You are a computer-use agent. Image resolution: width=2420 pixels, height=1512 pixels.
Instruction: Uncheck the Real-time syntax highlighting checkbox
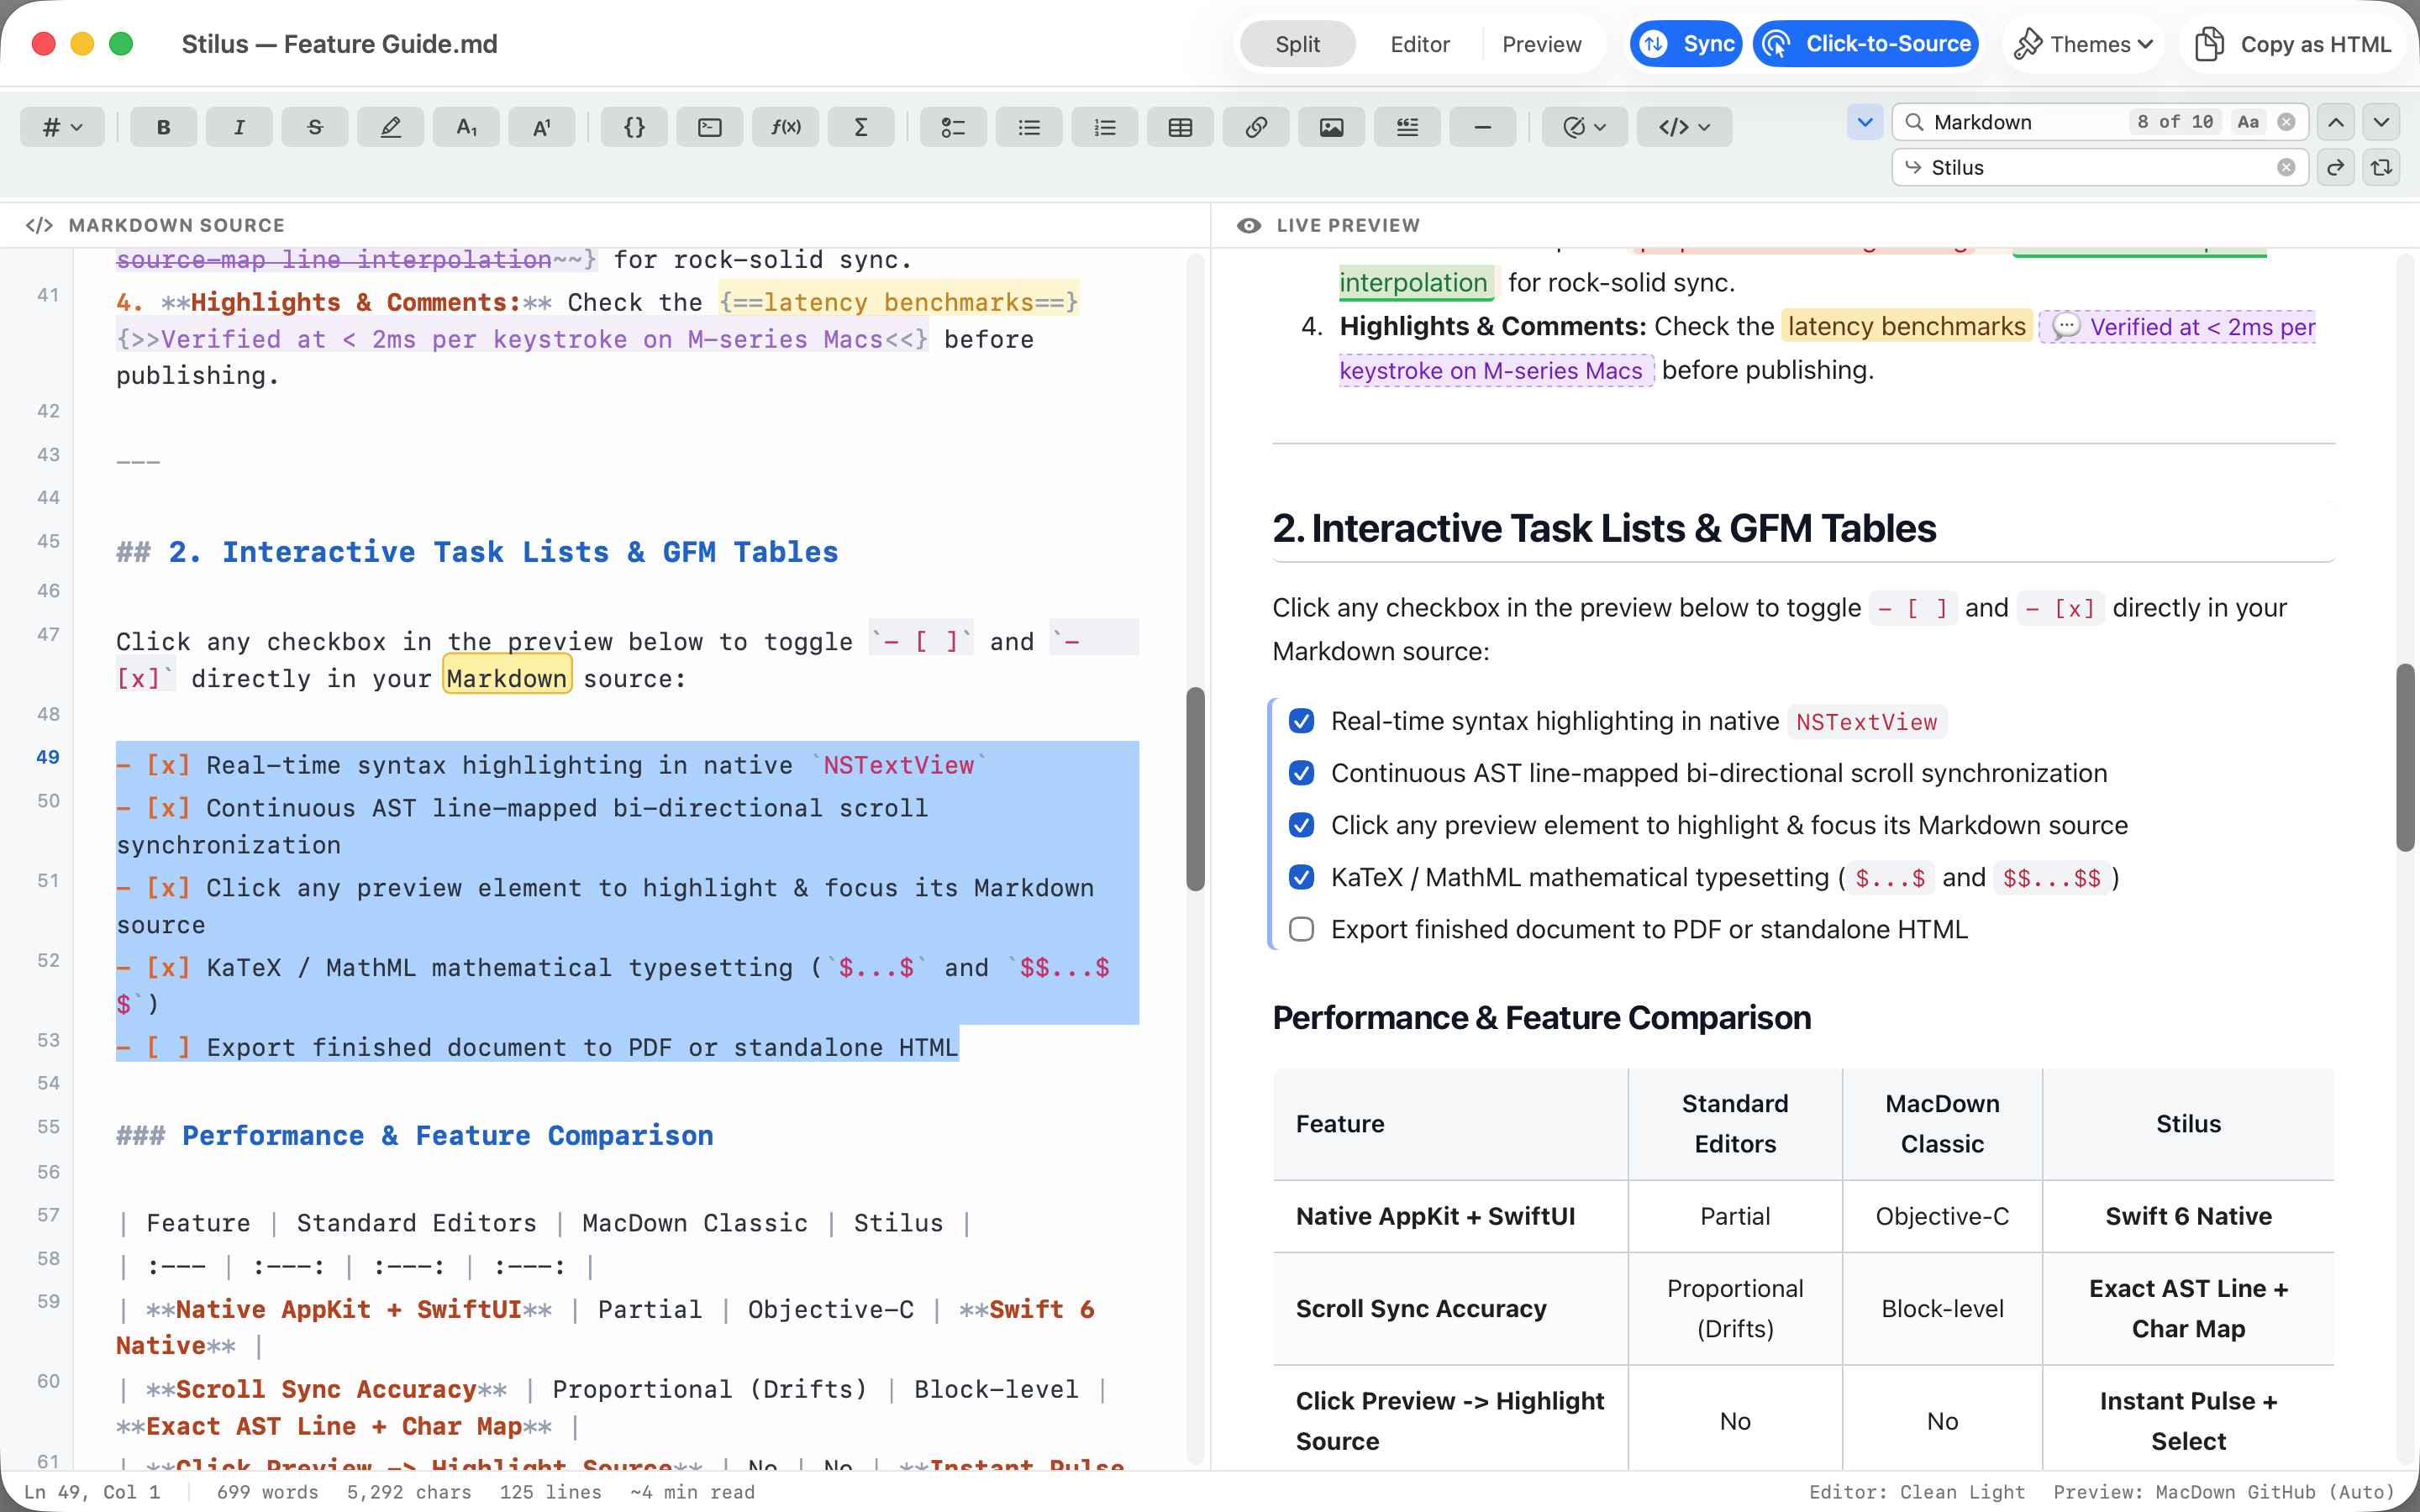click(x=1301, y=721)
